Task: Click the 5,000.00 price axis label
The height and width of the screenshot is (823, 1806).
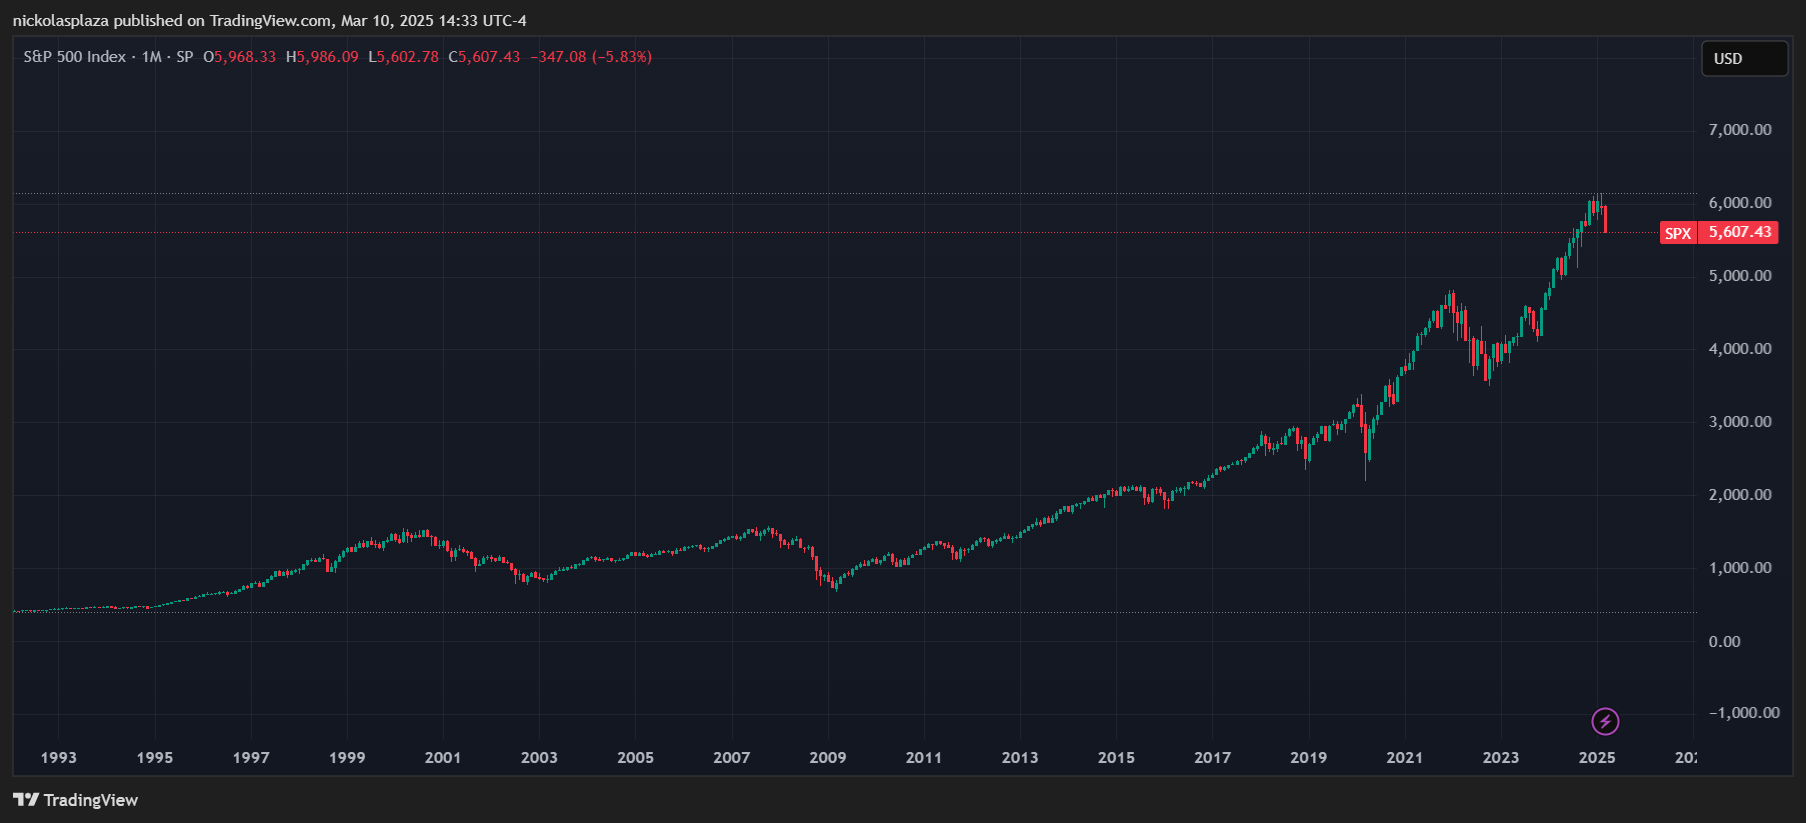Action: click(x=1740, y=276)
